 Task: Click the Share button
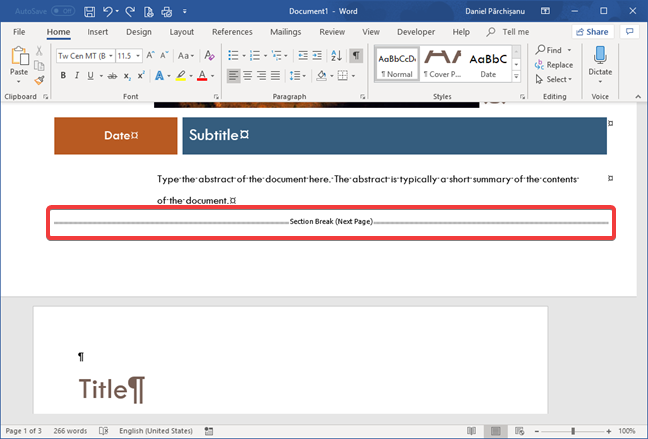coord(592,32)
